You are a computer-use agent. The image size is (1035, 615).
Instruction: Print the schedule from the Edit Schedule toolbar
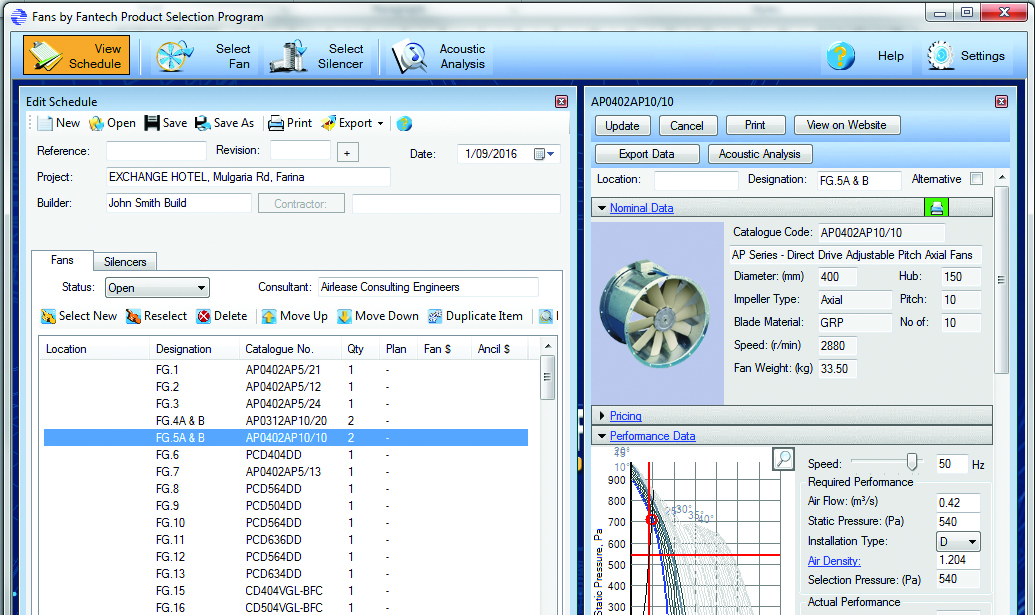tap(290, 123)
